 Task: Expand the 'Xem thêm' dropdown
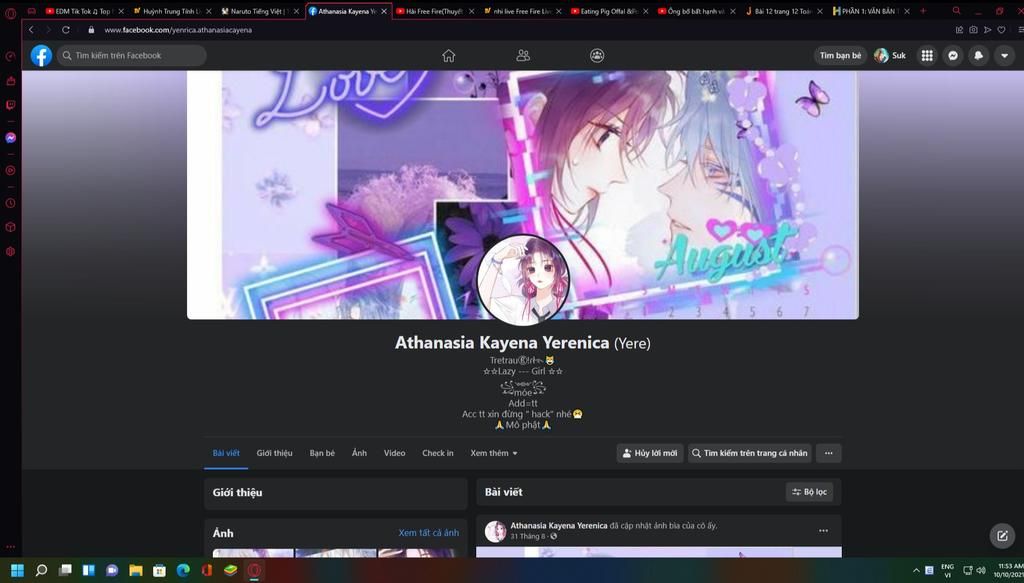click(x=494, y=453)
